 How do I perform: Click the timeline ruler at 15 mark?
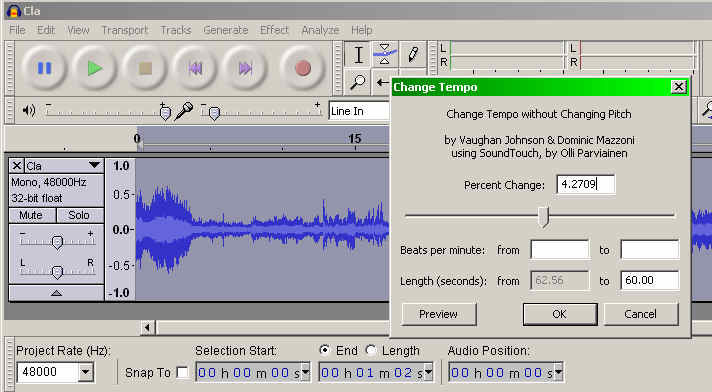pos(355,139)
